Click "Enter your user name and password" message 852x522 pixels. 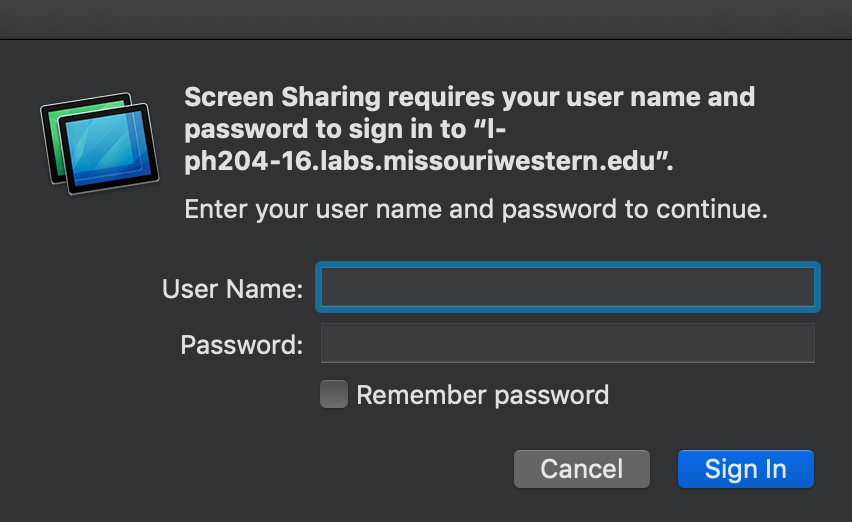click(x=476, y=210)
